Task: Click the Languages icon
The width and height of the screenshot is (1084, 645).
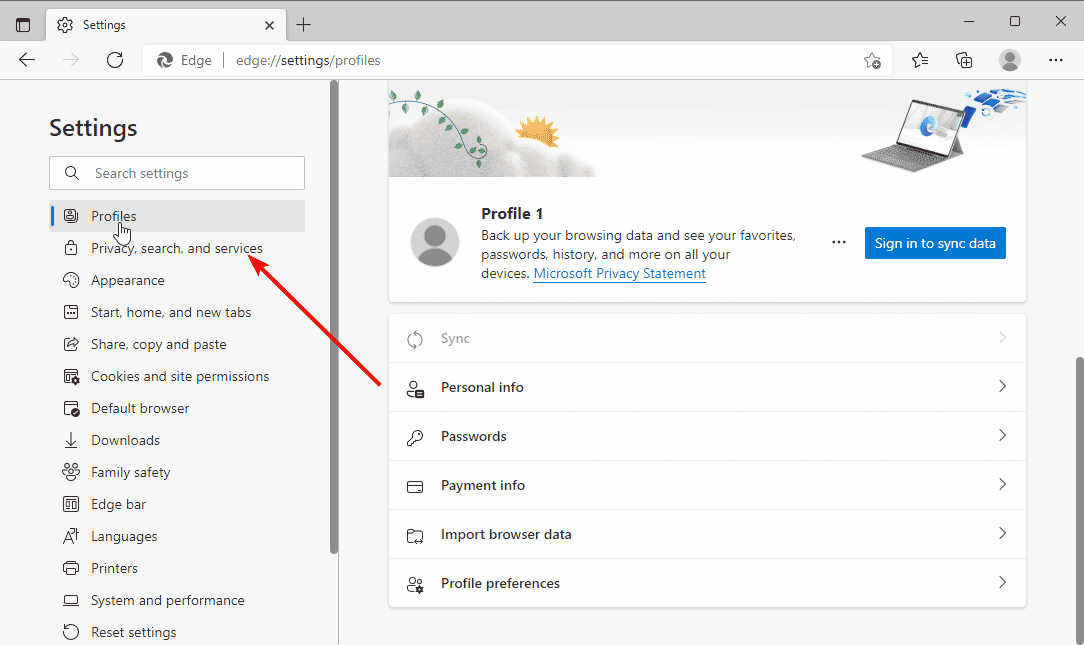Action: pos(71,536)
